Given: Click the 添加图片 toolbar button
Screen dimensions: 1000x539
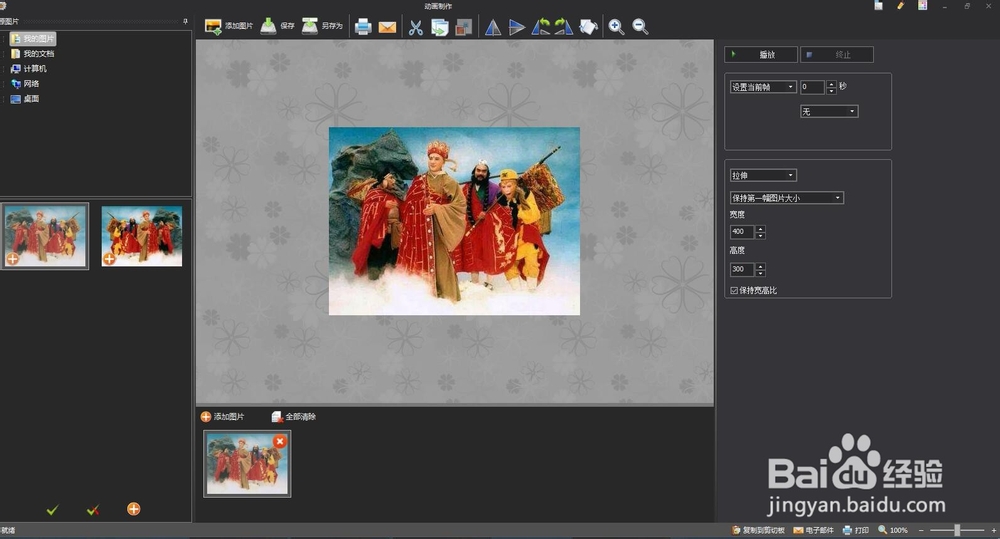Looking at the screenshot, I should coord(229,26).
